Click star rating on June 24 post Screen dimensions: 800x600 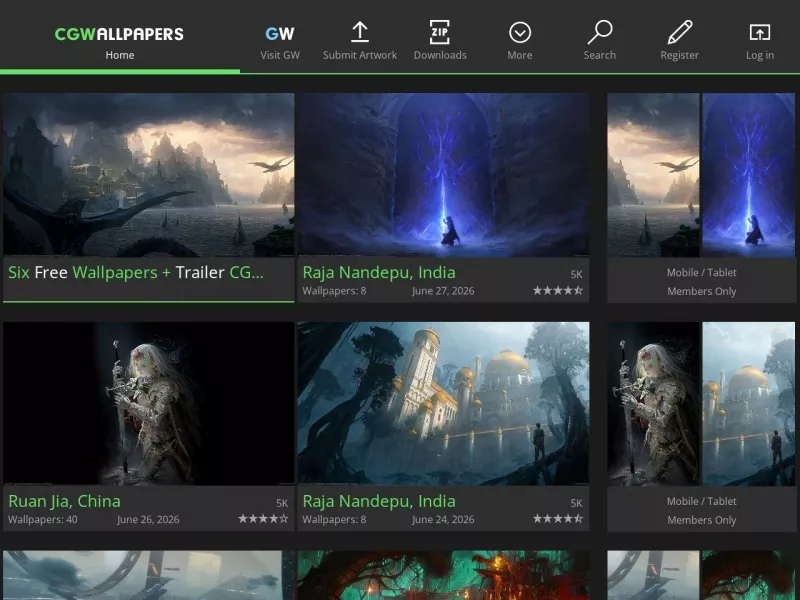(x=558, y=519)
